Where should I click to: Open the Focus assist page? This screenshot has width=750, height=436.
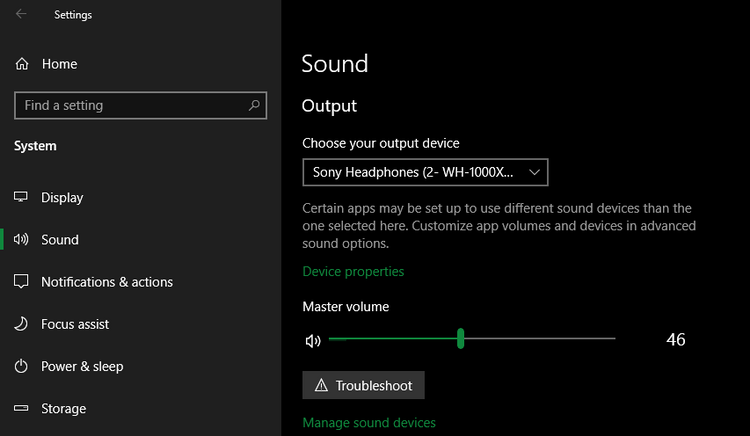coord(75,324)
